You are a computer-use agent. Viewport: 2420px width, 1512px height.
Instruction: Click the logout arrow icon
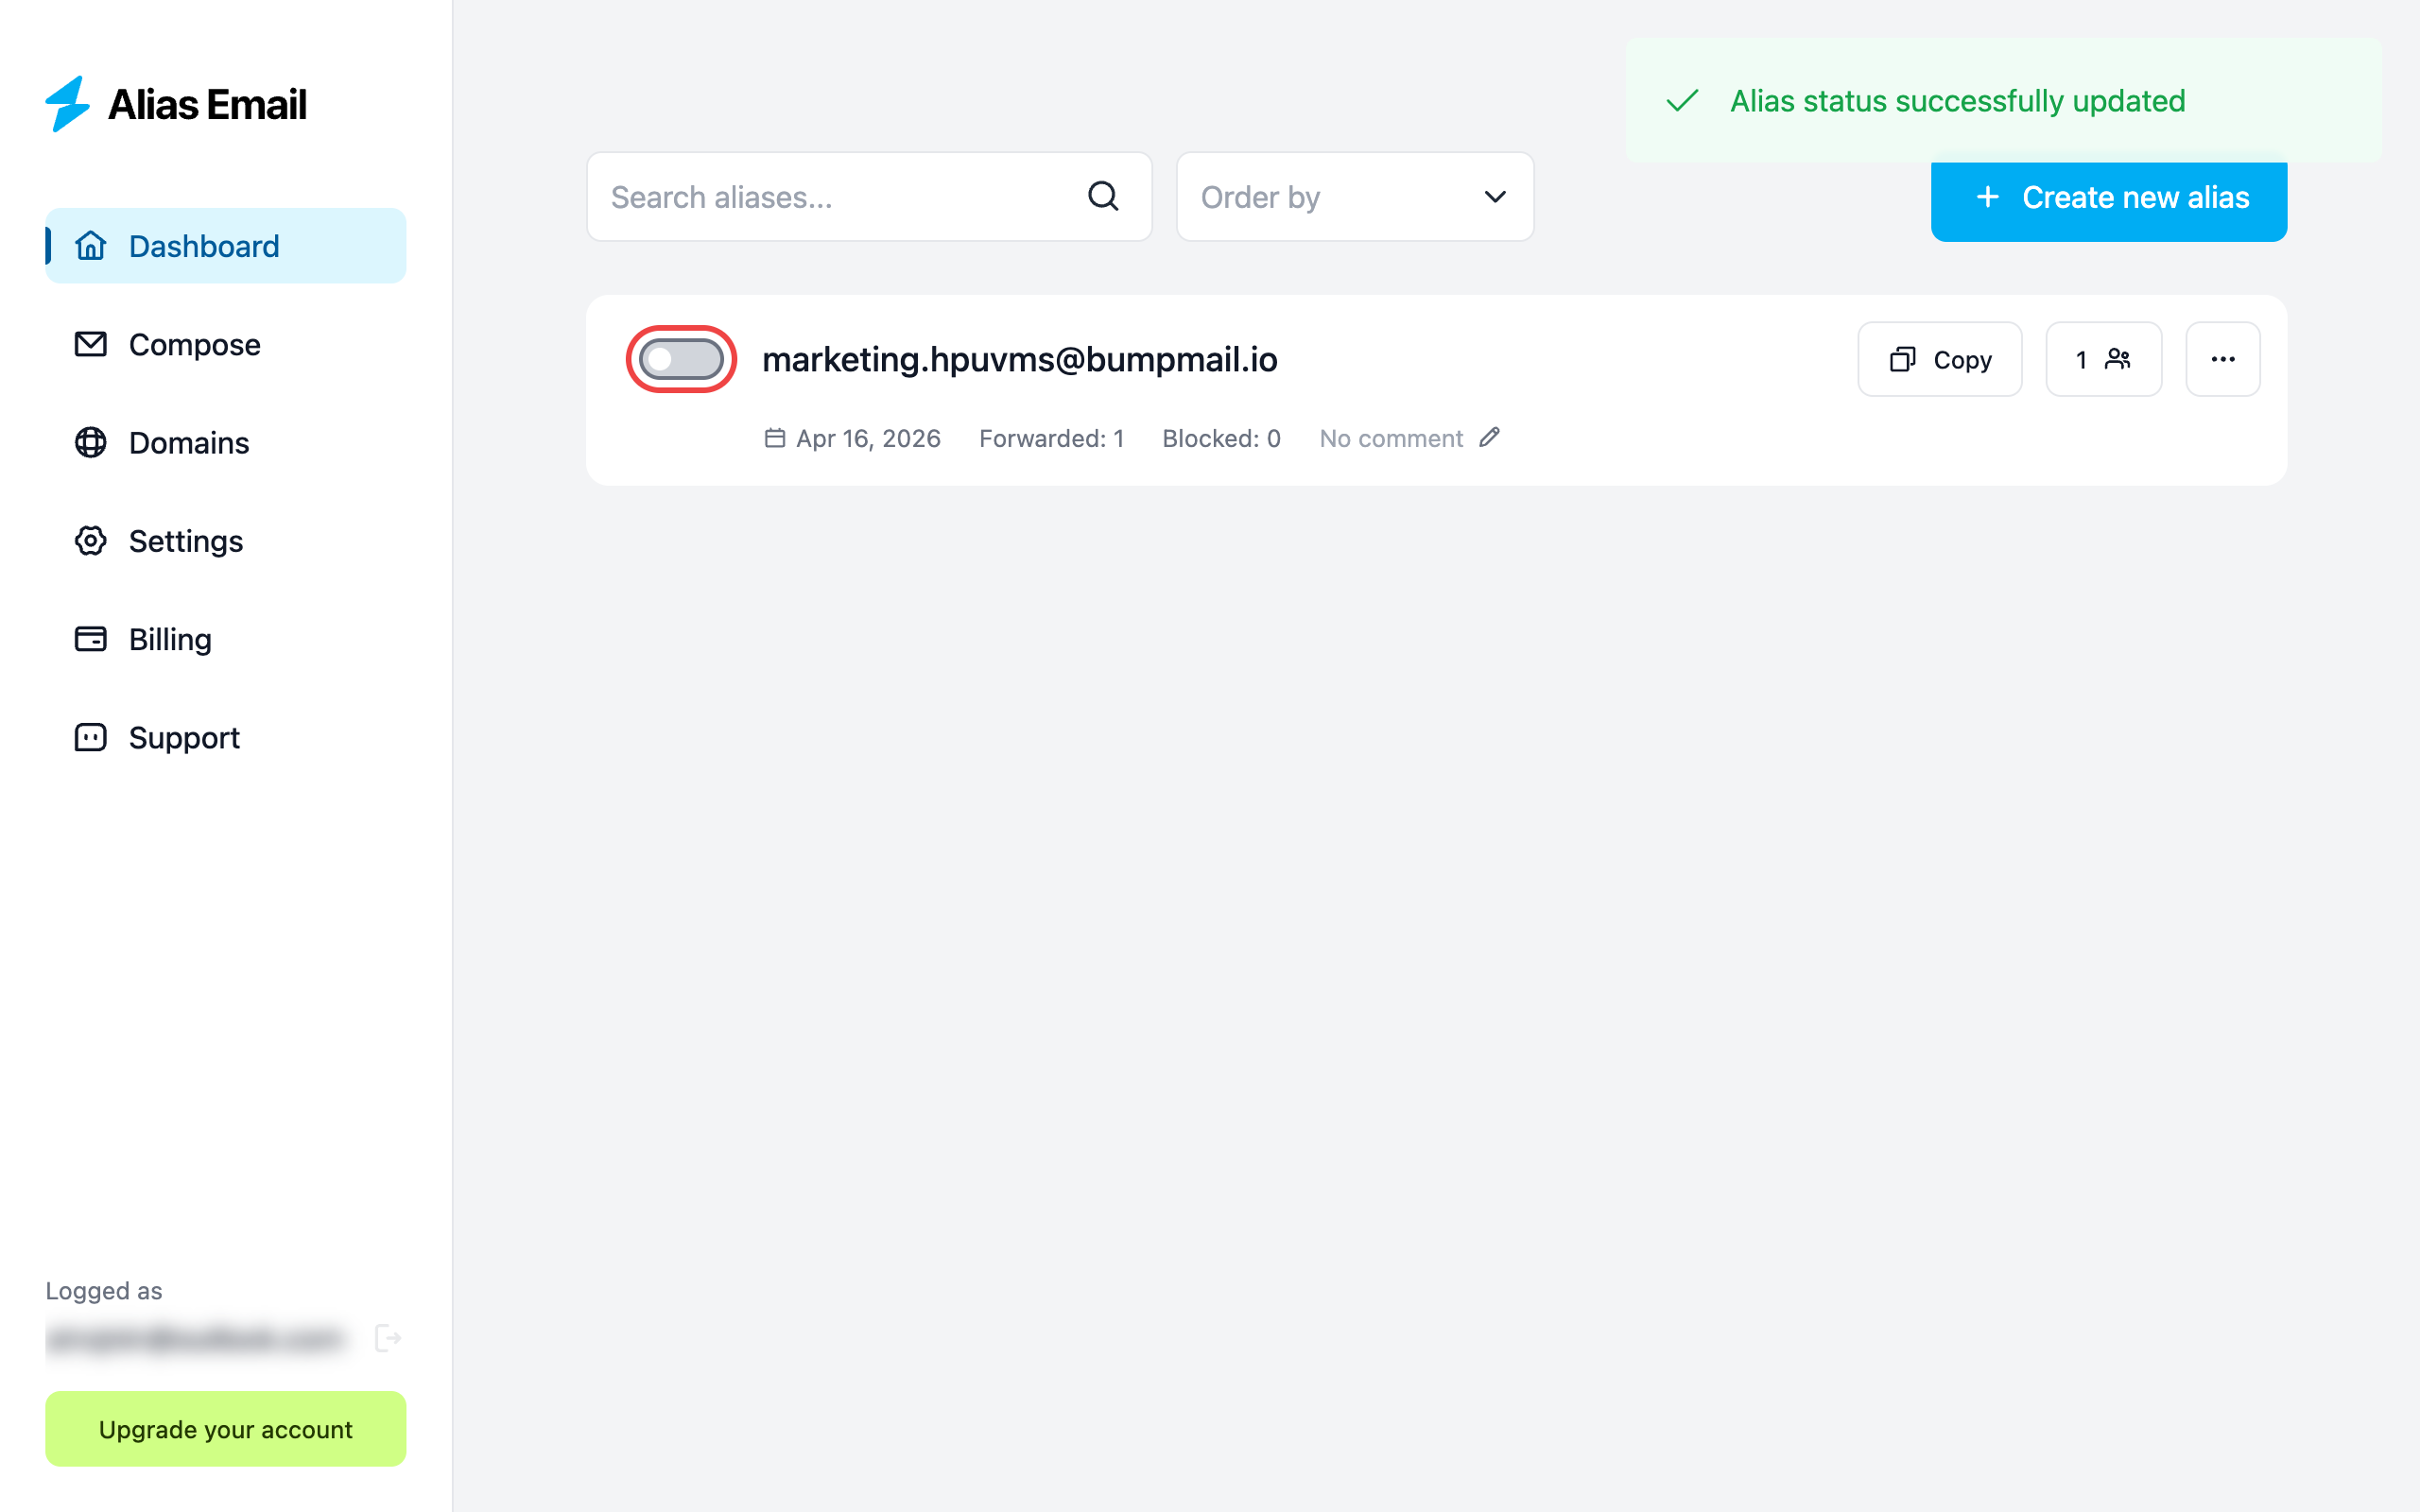[387, 1338]
